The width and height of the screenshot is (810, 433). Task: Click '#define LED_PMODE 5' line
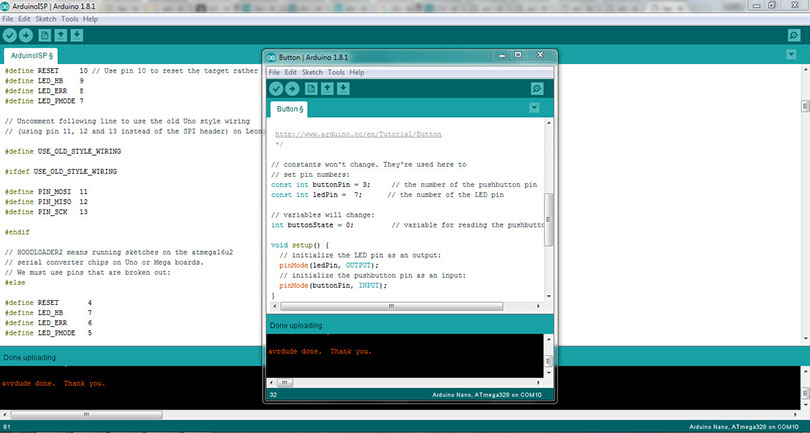[48, 333]
